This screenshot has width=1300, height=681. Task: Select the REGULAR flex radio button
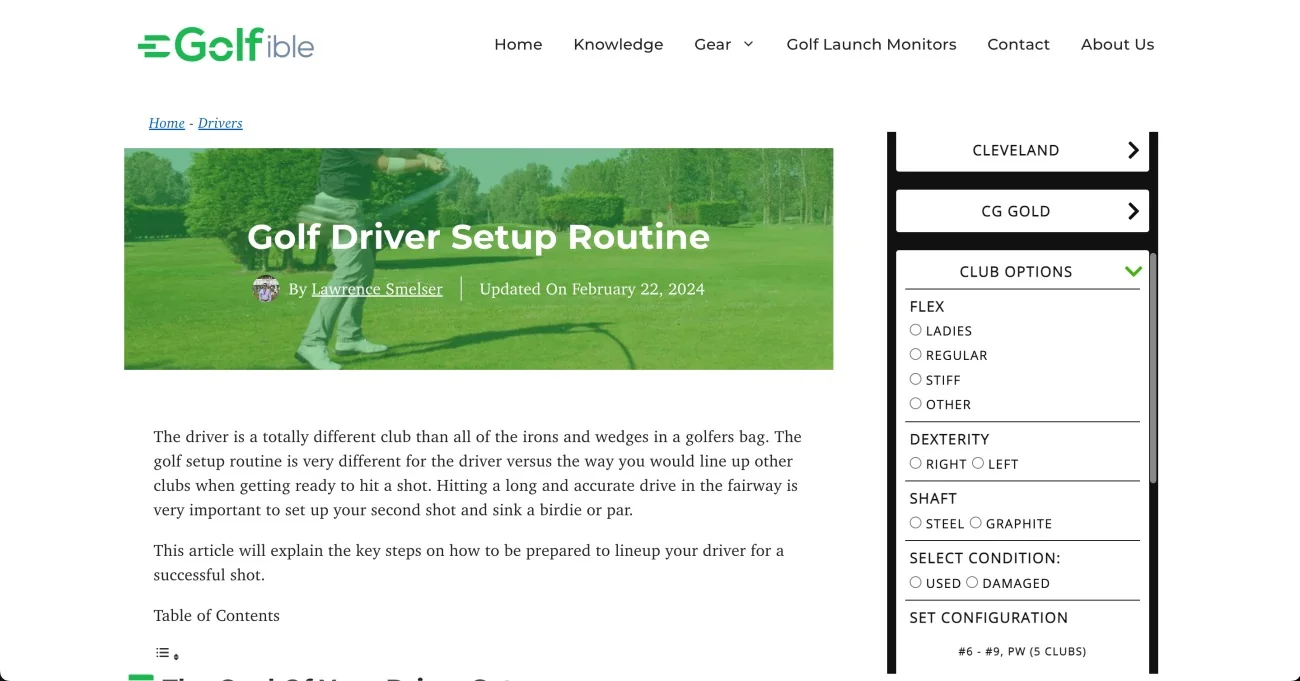point(915,354)
